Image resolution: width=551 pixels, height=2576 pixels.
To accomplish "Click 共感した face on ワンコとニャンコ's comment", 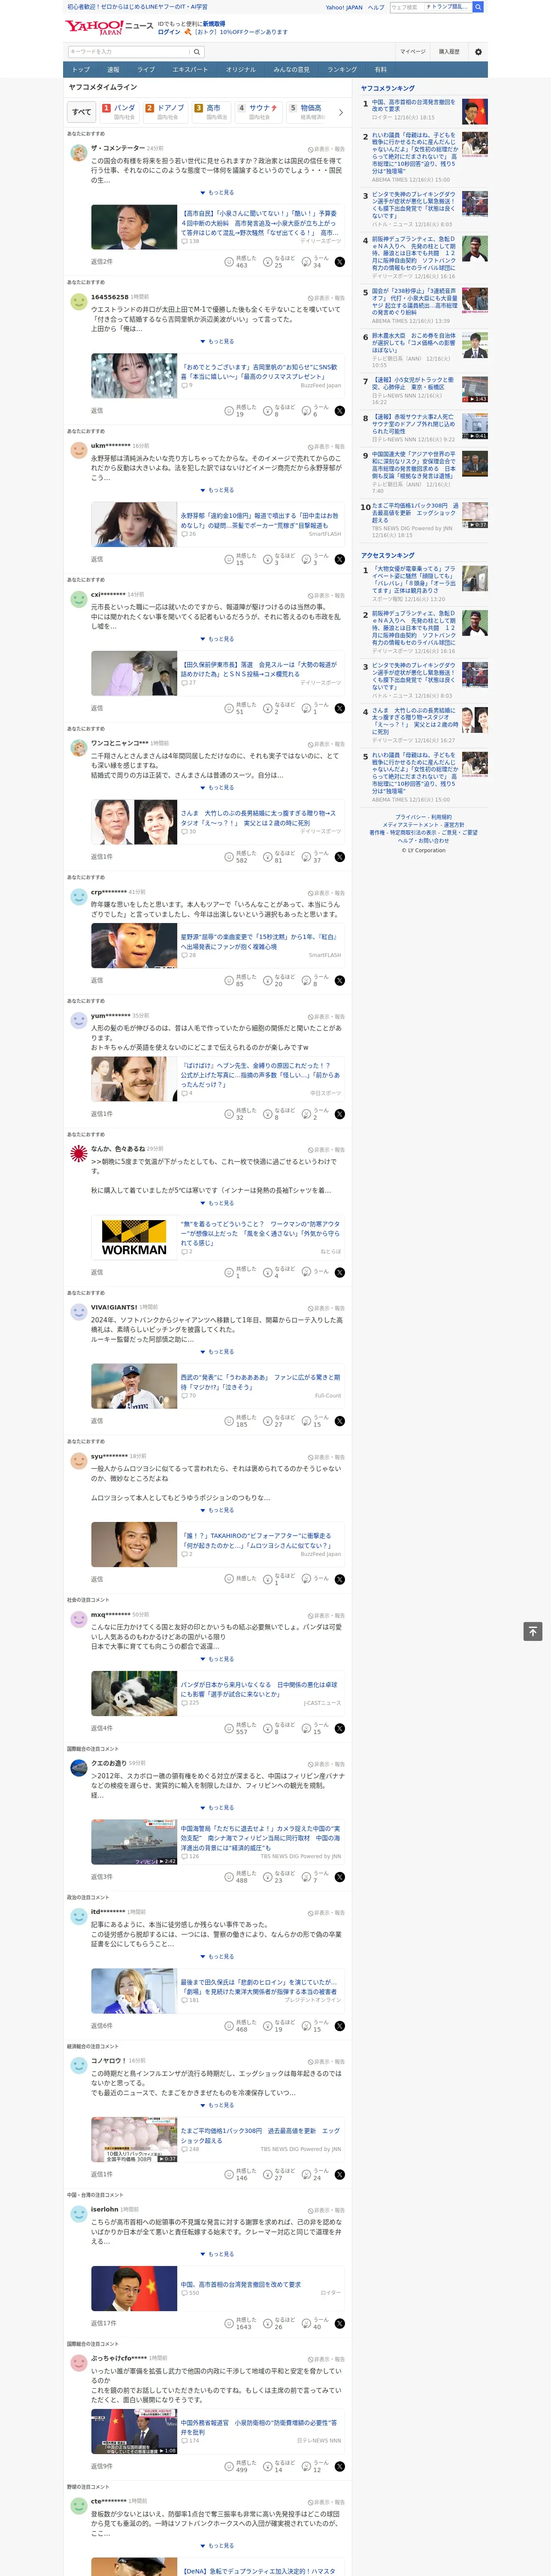I will pyautogui.click(x=229, y=857).
